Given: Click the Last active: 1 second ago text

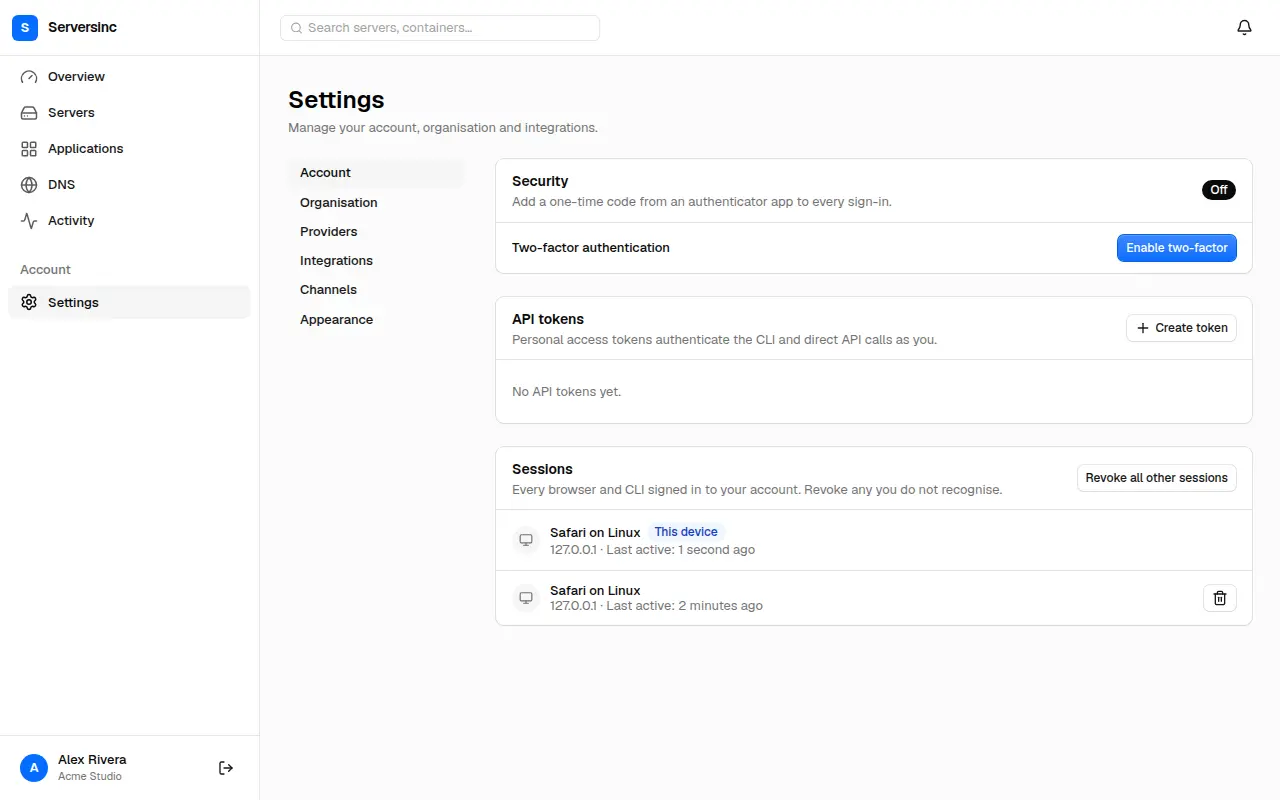Looking at the screenshot, I should click(x=680, y=550).
